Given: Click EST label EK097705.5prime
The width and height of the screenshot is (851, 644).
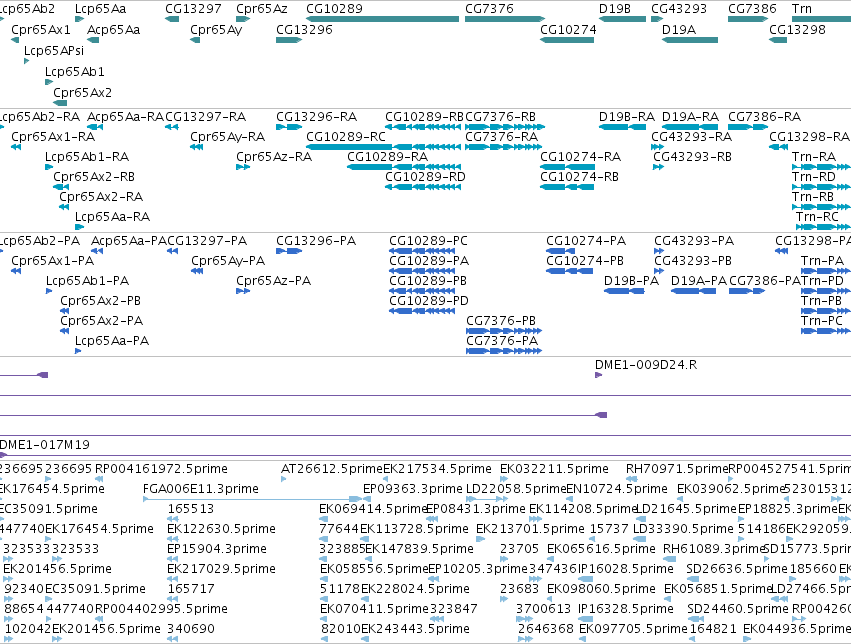Looking at the screenshot, I should [633, 629].
